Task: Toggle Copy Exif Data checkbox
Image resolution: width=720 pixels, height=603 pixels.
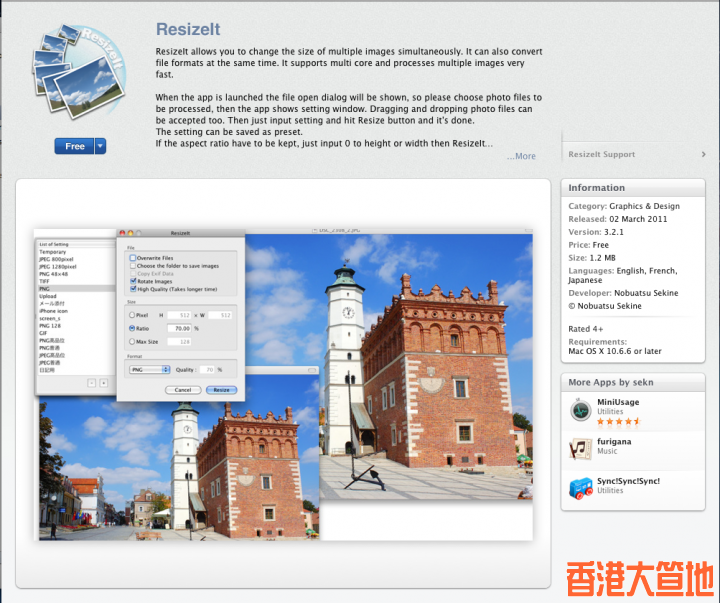Action: tap(133, 273)
